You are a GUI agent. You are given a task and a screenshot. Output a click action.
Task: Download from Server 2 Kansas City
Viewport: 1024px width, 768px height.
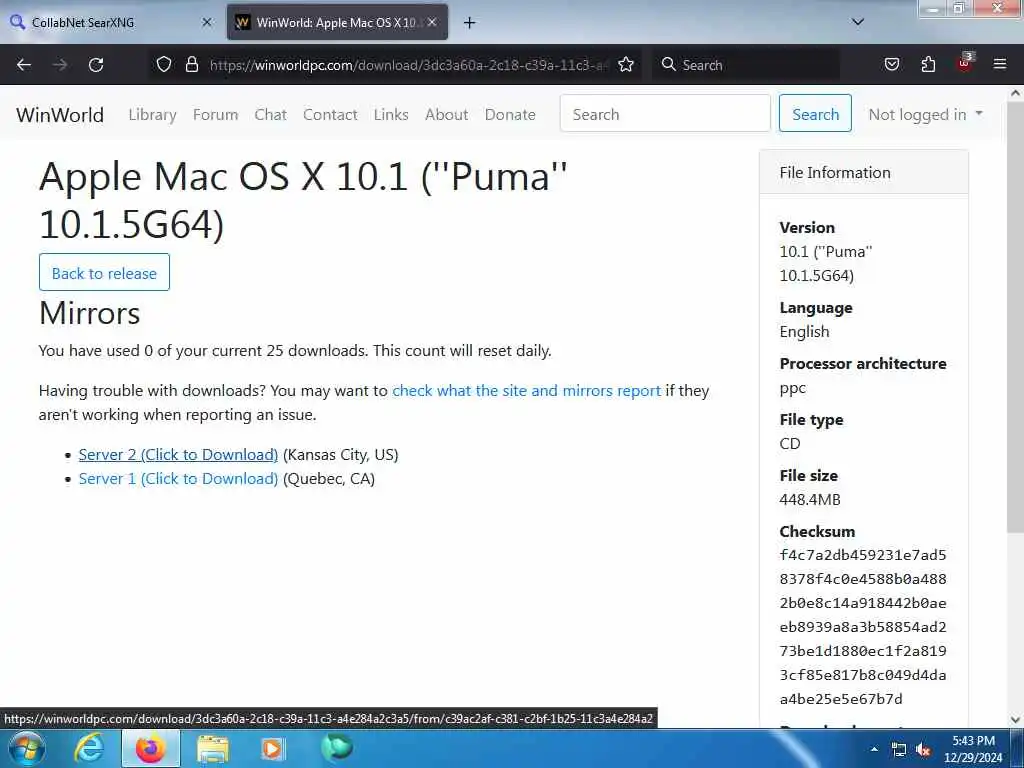(x=178, y=455)
